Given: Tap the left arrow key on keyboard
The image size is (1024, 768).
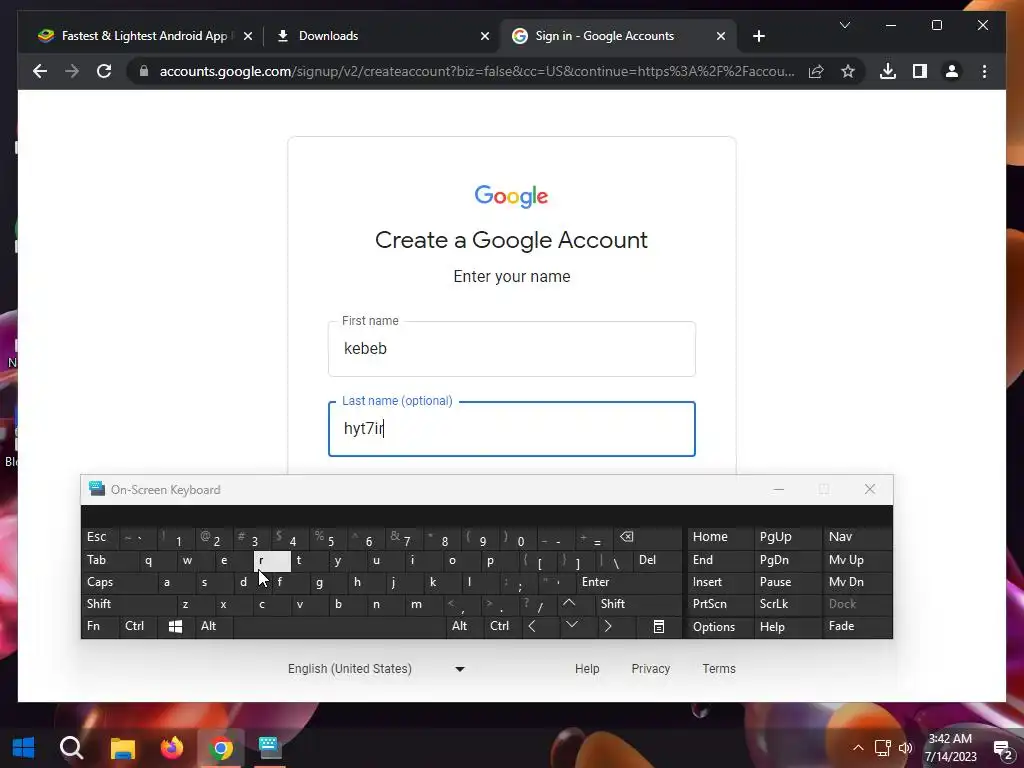Looking at the screenshot, I should [x=540, y=626].
